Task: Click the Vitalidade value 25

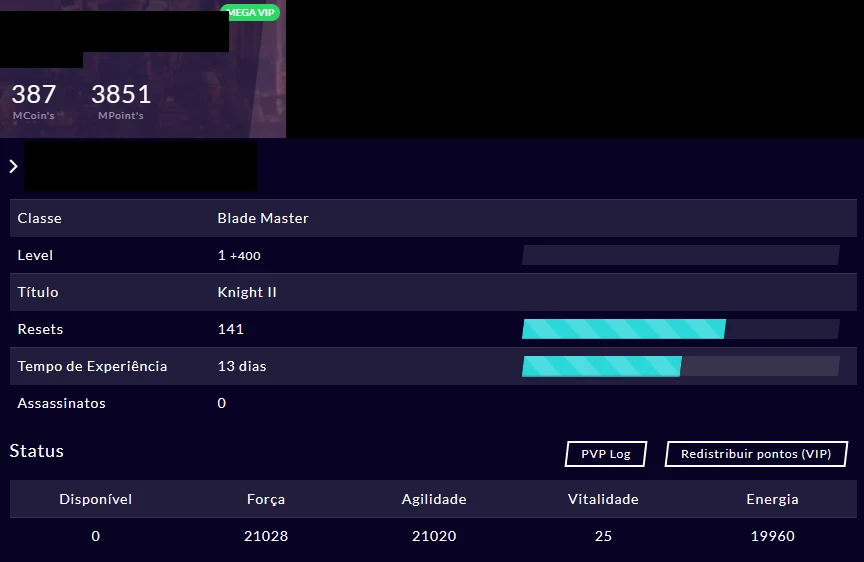Action: [x=603, y=536]
